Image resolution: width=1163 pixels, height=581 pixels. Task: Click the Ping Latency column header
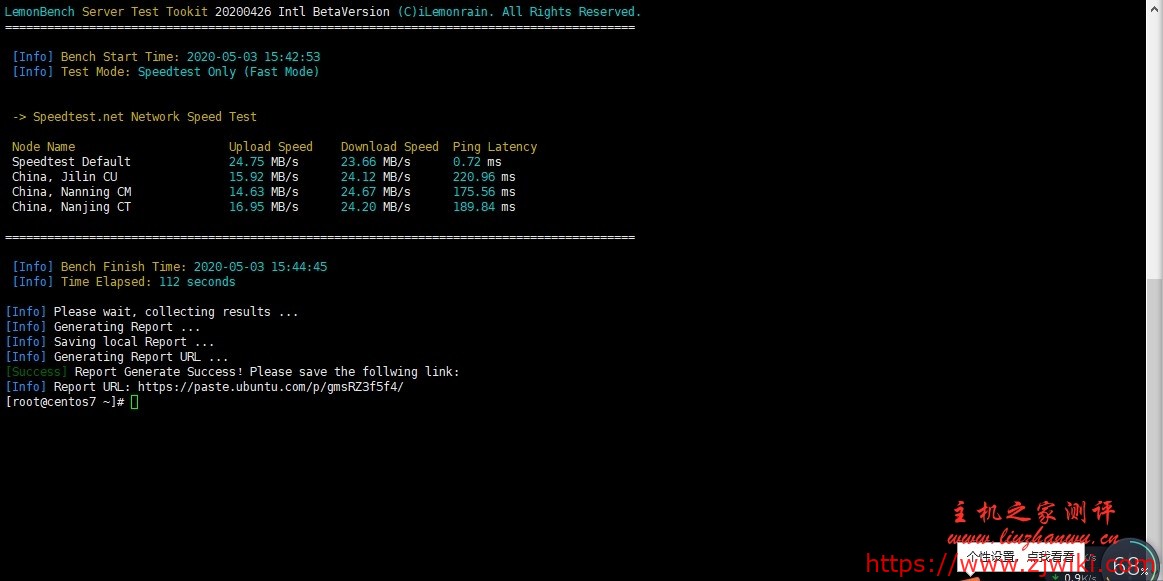(494, 147)
